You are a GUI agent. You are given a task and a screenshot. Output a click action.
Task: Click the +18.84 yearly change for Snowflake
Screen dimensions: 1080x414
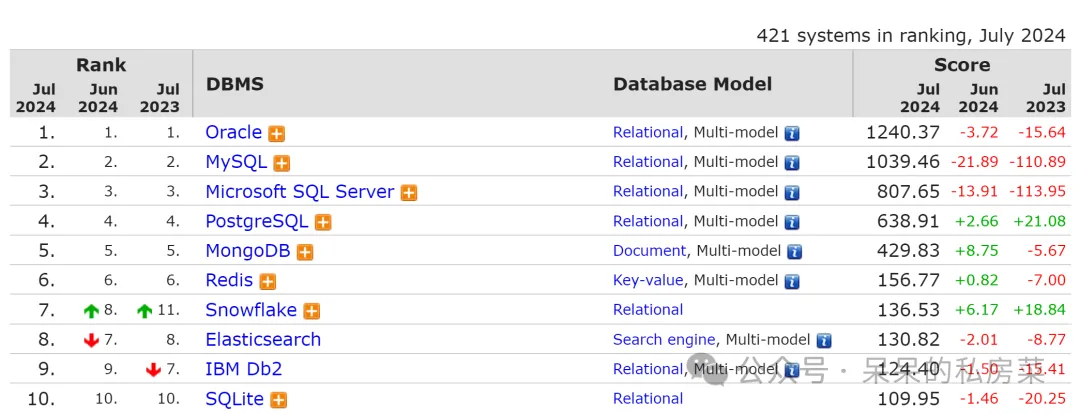[1040, 310]
